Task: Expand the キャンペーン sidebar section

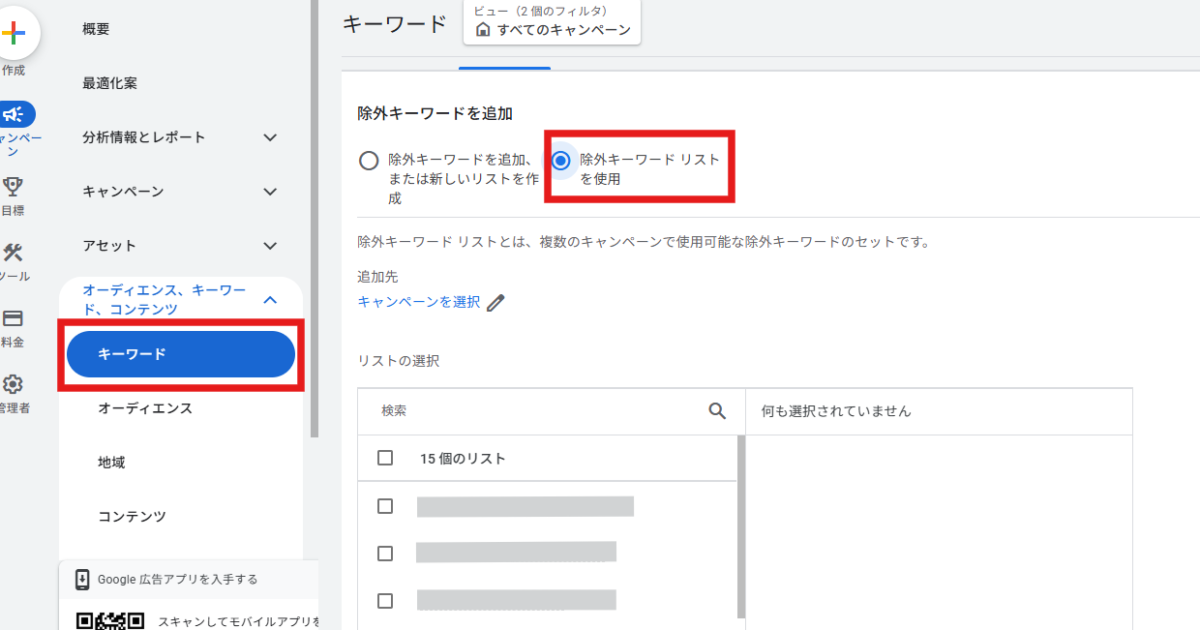Action: pyautogui.click(x=269, y=191)
